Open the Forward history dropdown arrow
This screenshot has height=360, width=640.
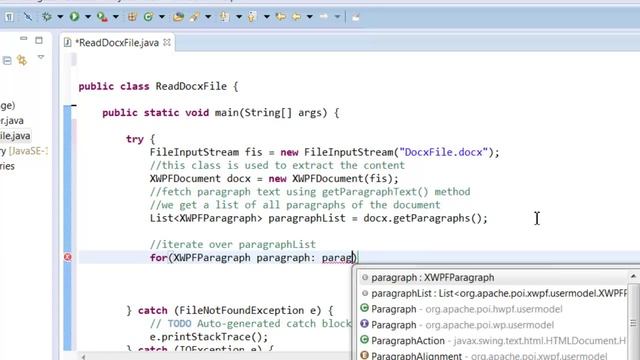click(337, 17)
